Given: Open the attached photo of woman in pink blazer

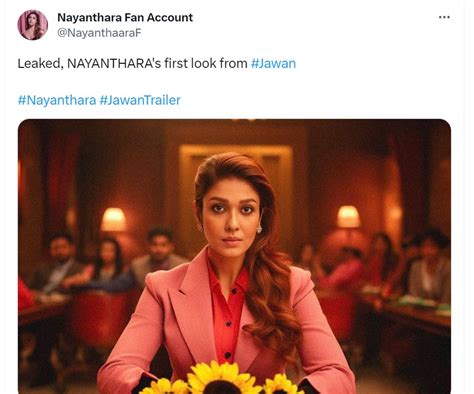Looking at the screenshot, I should 234,256.
